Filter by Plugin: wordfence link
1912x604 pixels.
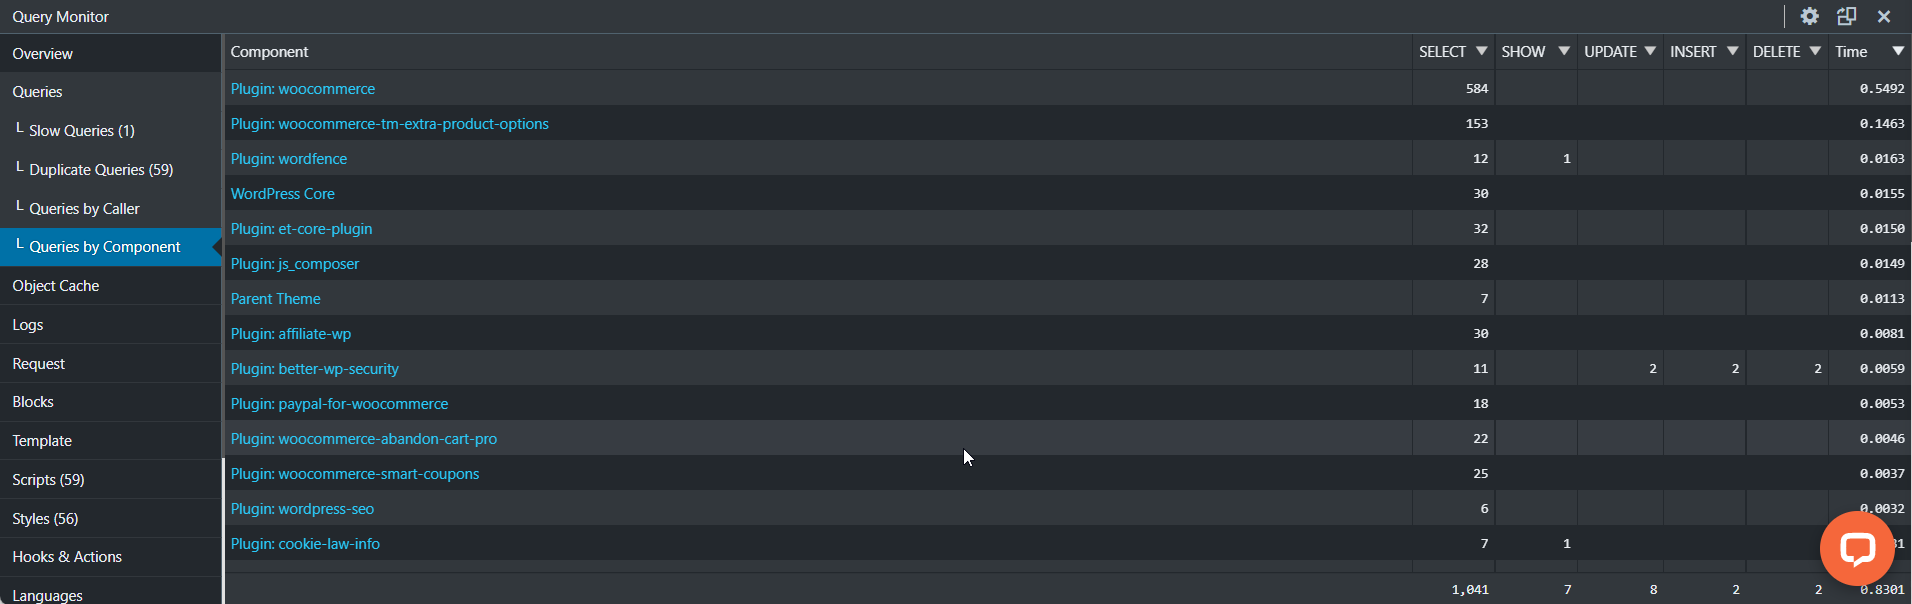289,159
